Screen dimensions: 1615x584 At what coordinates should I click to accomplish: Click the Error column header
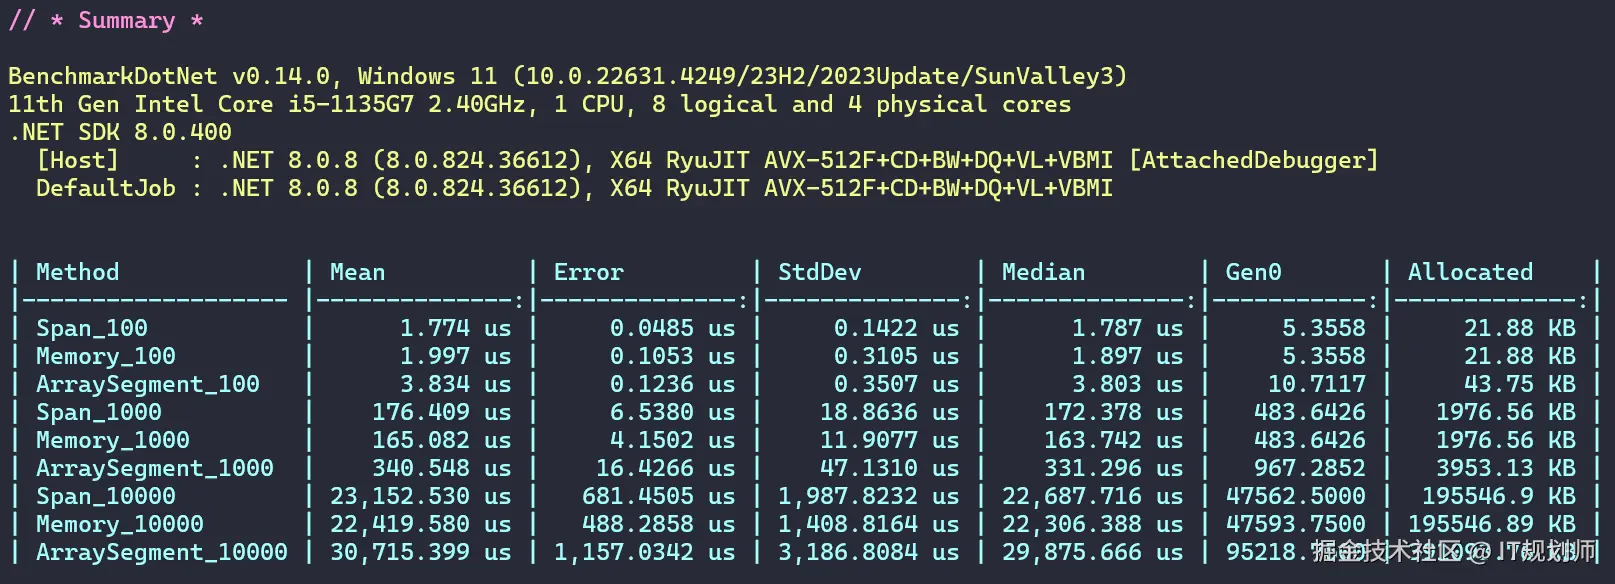point(588,272)
